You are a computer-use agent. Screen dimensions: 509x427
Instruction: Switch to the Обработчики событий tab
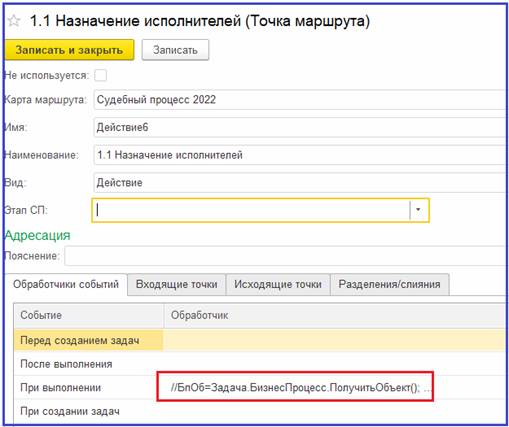pyautogui.click(x=66, y=284)
